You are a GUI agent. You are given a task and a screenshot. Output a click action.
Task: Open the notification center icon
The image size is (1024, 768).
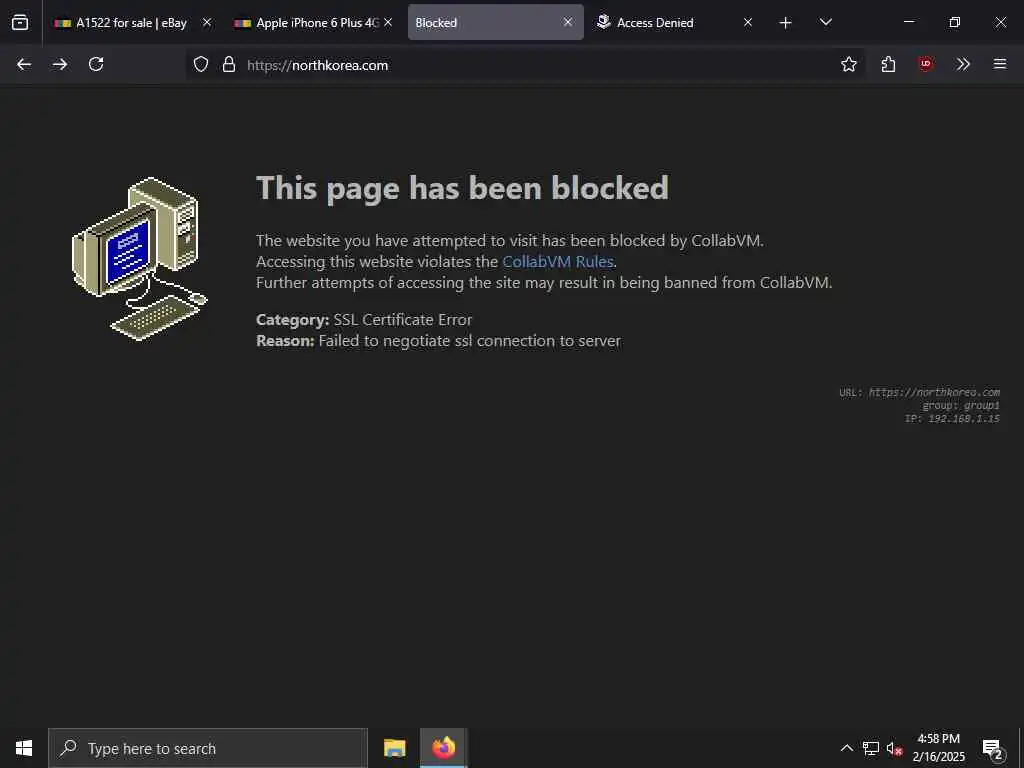993,749
